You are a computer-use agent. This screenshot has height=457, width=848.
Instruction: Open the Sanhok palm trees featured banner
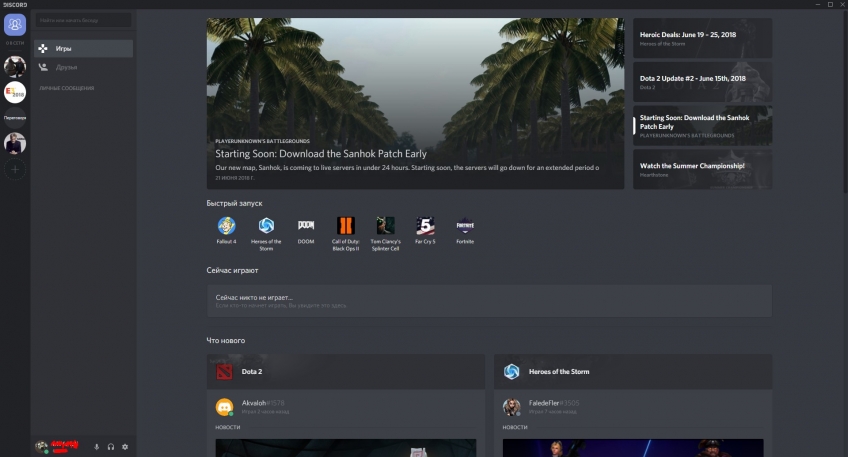[415, 103]
